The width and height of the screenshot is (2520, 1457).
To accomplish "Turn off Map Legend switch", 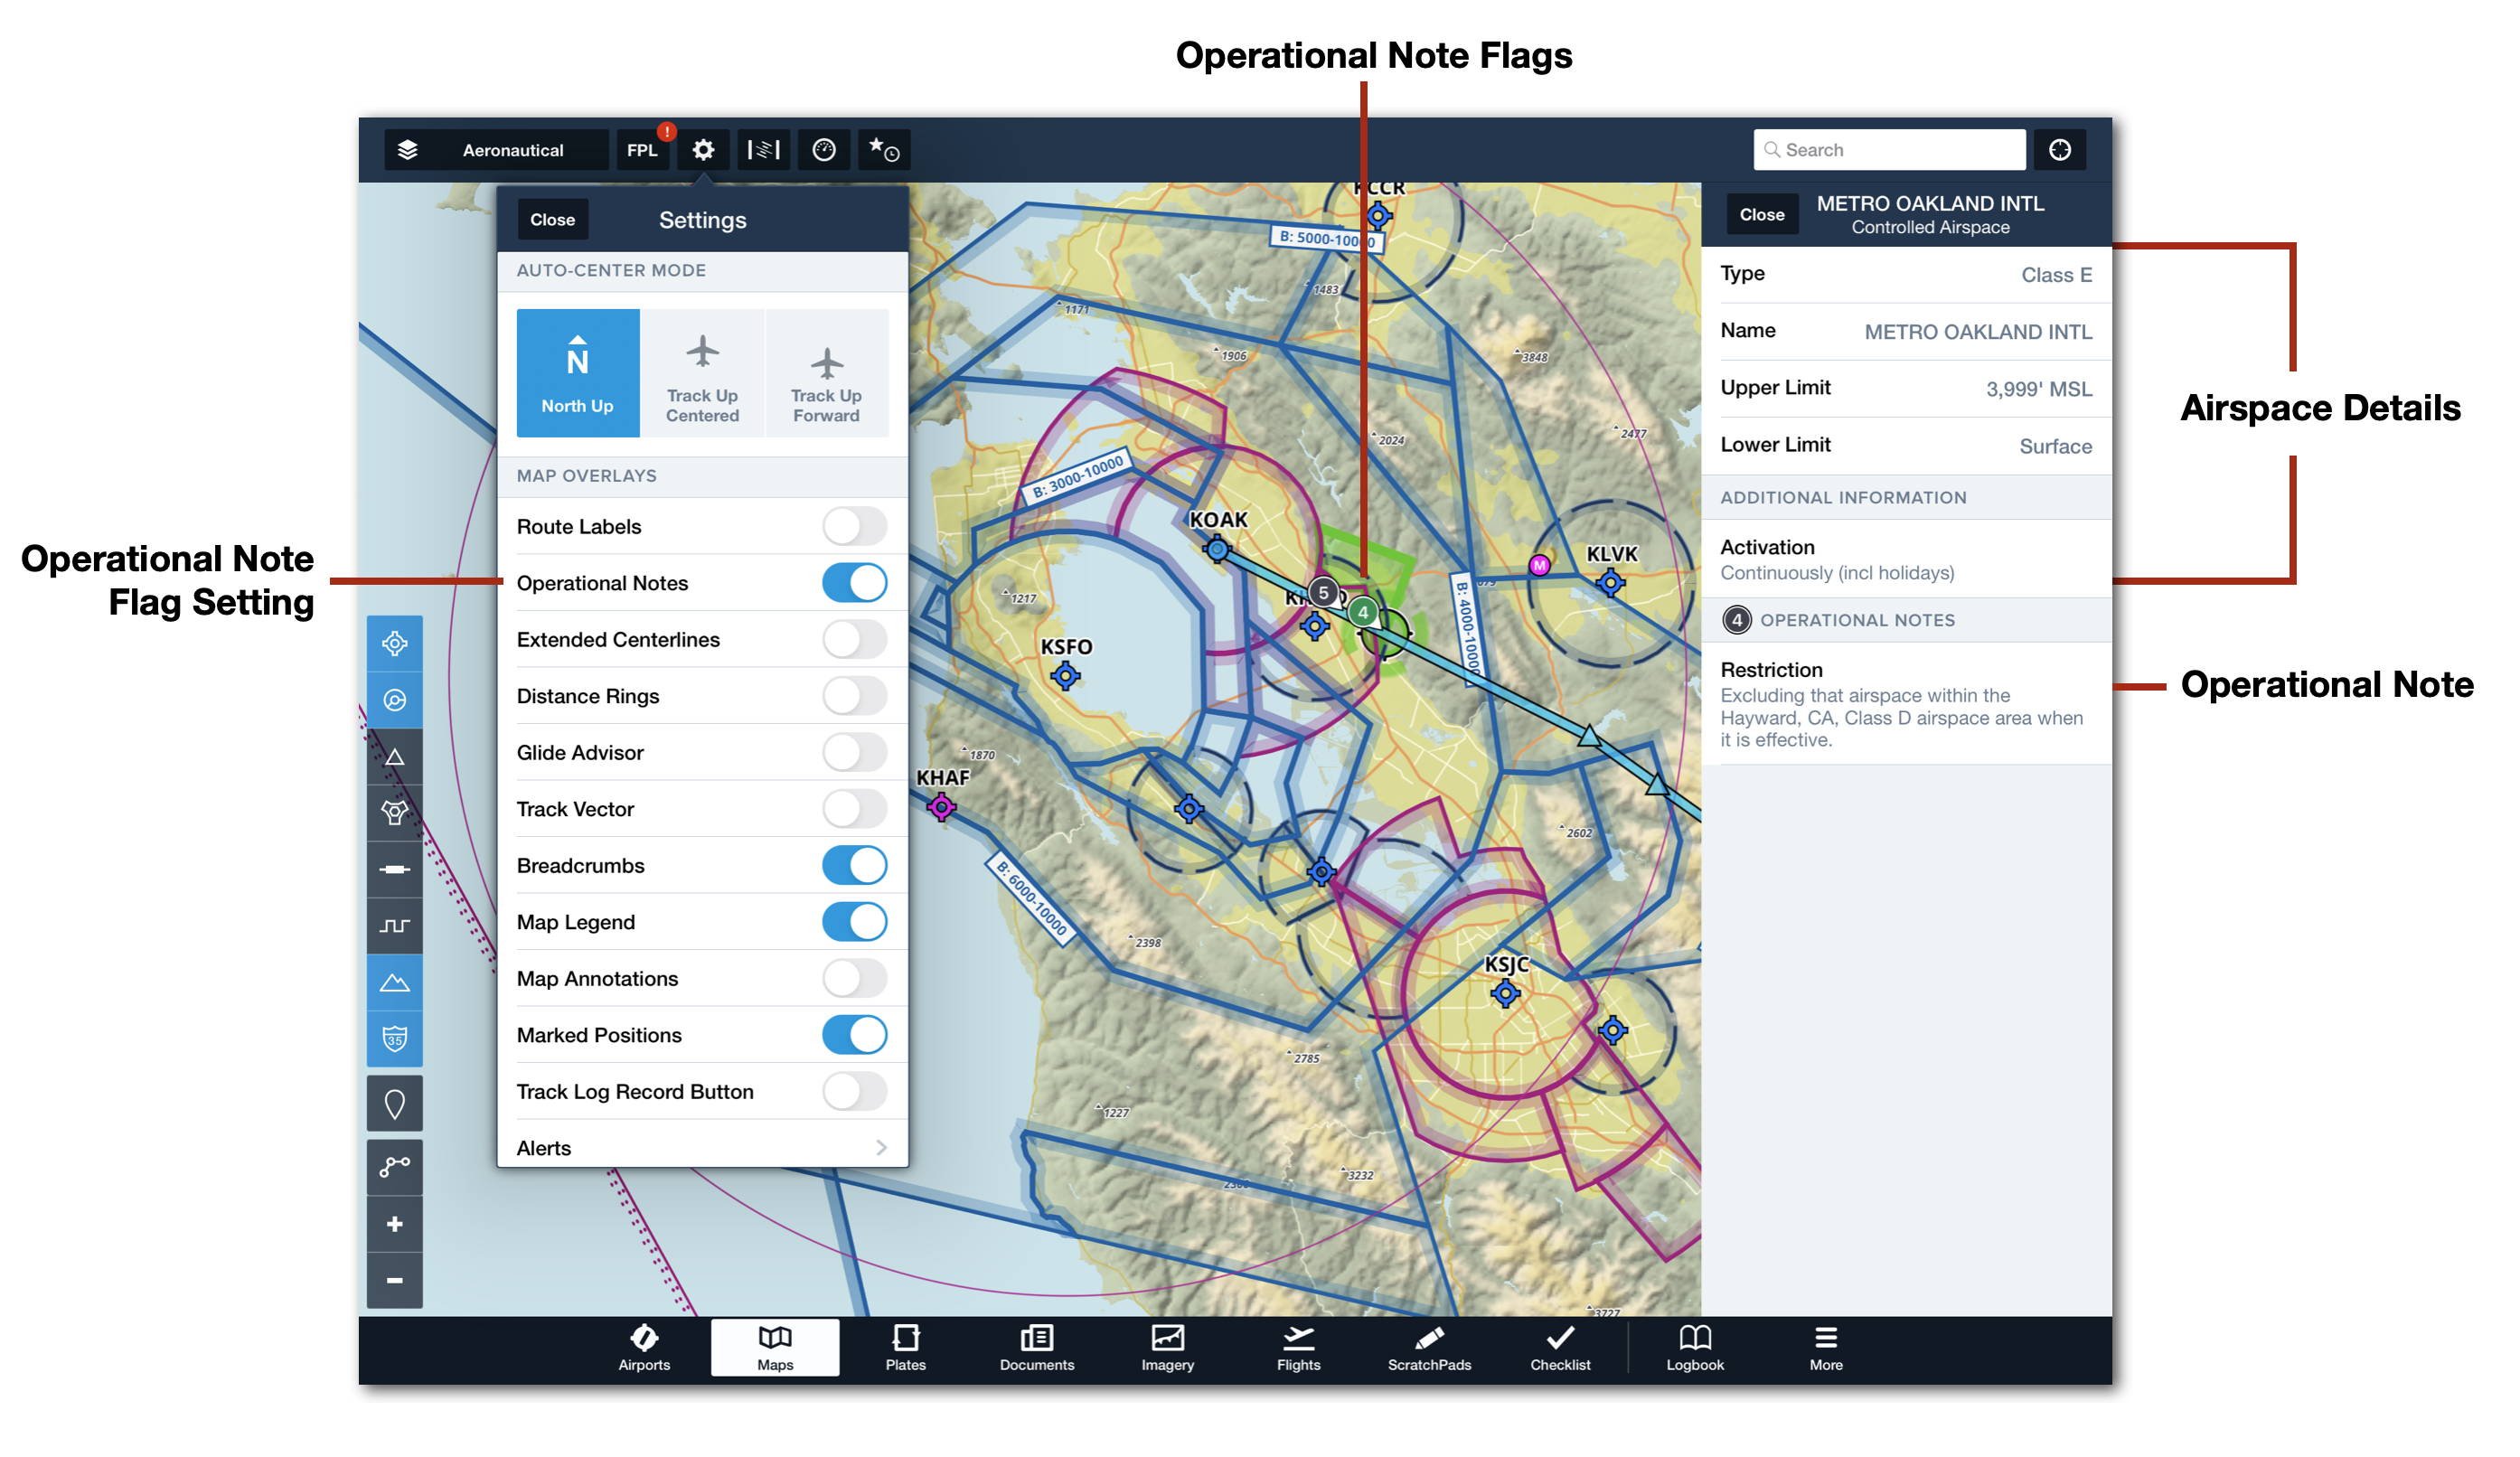I will click(x=854, y=922).
